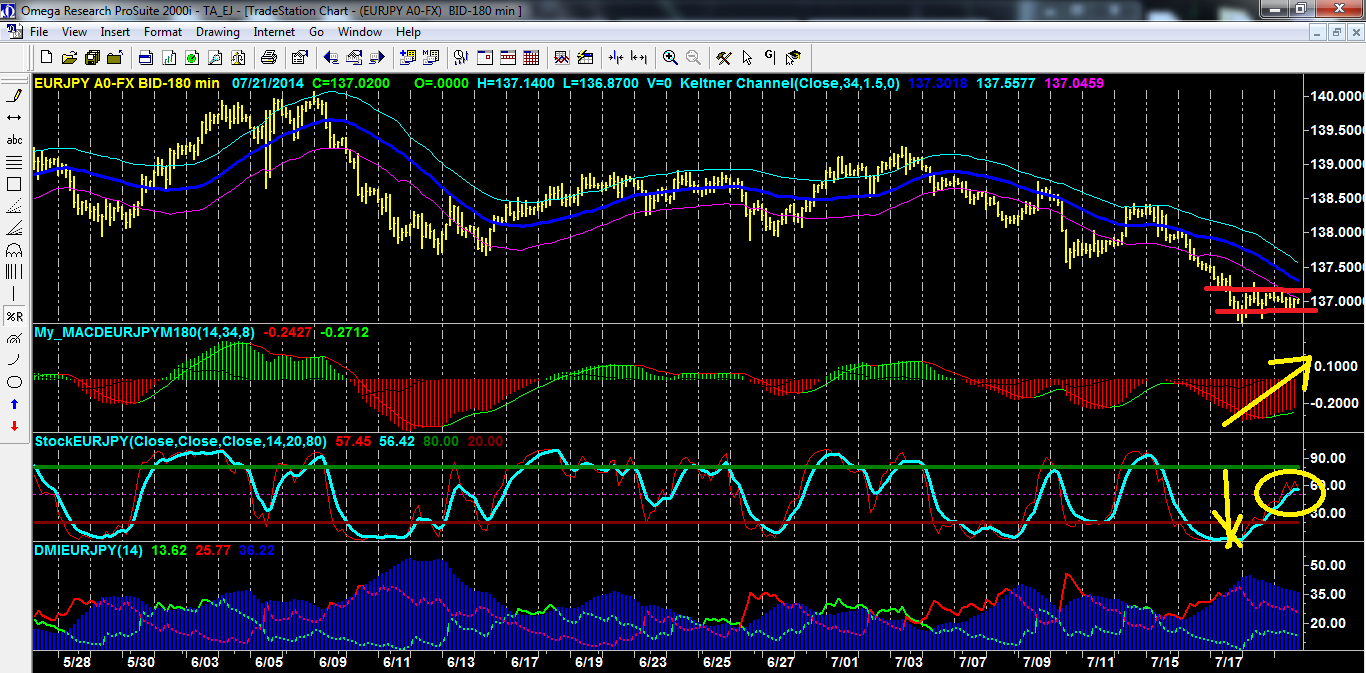Click the zoom in magnifier icon
The width and height of the screenshot is (1366, 673).
coord(670,58)
